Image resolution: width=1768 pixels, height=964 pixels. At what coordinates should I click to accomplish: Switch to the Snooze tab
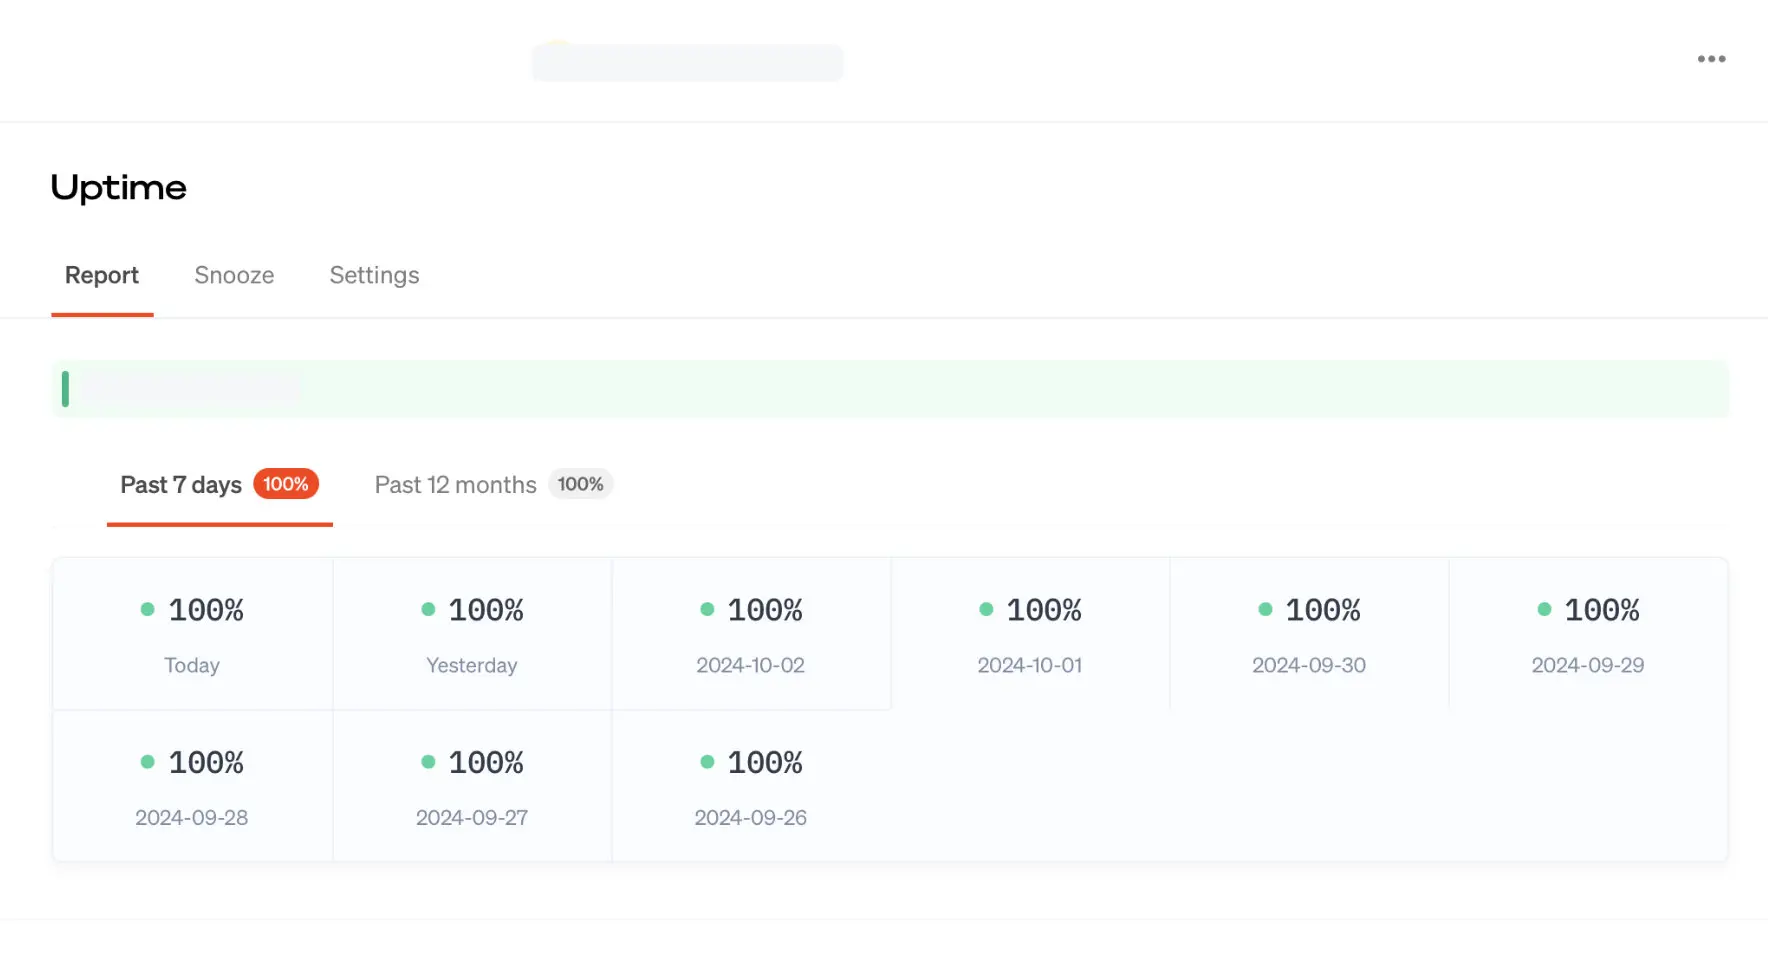[x=234, y=275]
